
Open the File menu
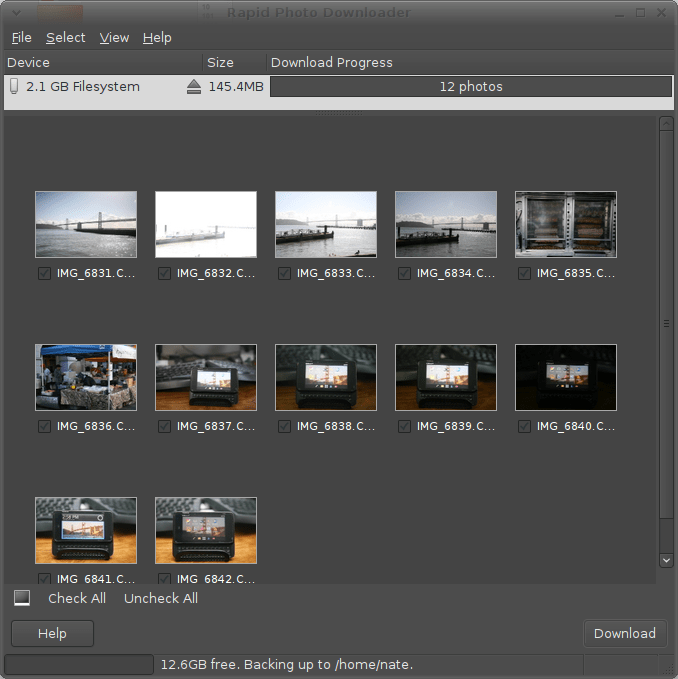point(22,38)
